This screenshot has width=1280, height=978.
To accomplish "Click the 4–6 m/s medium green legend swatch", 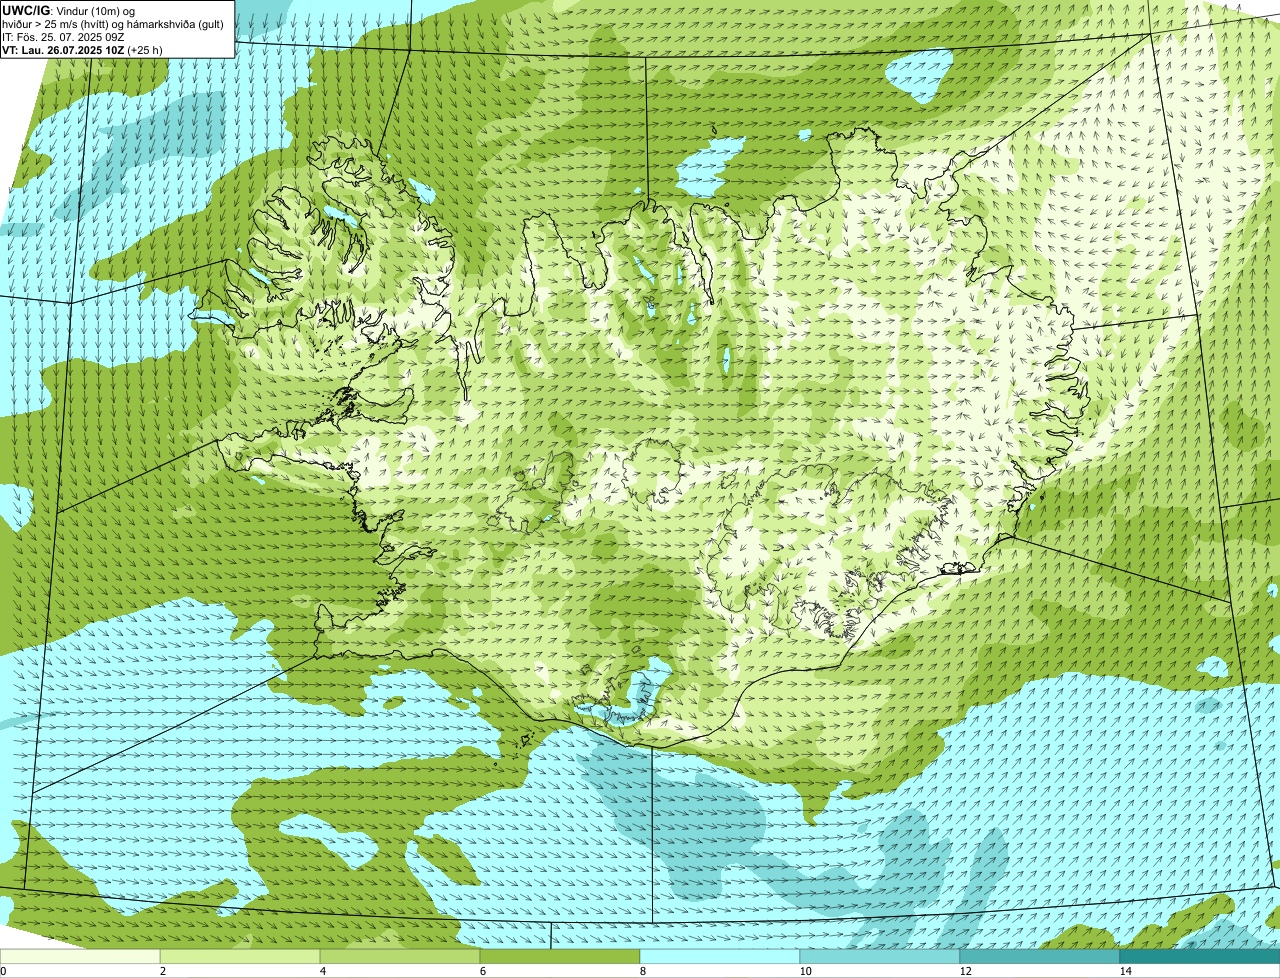I will [400, 957].
